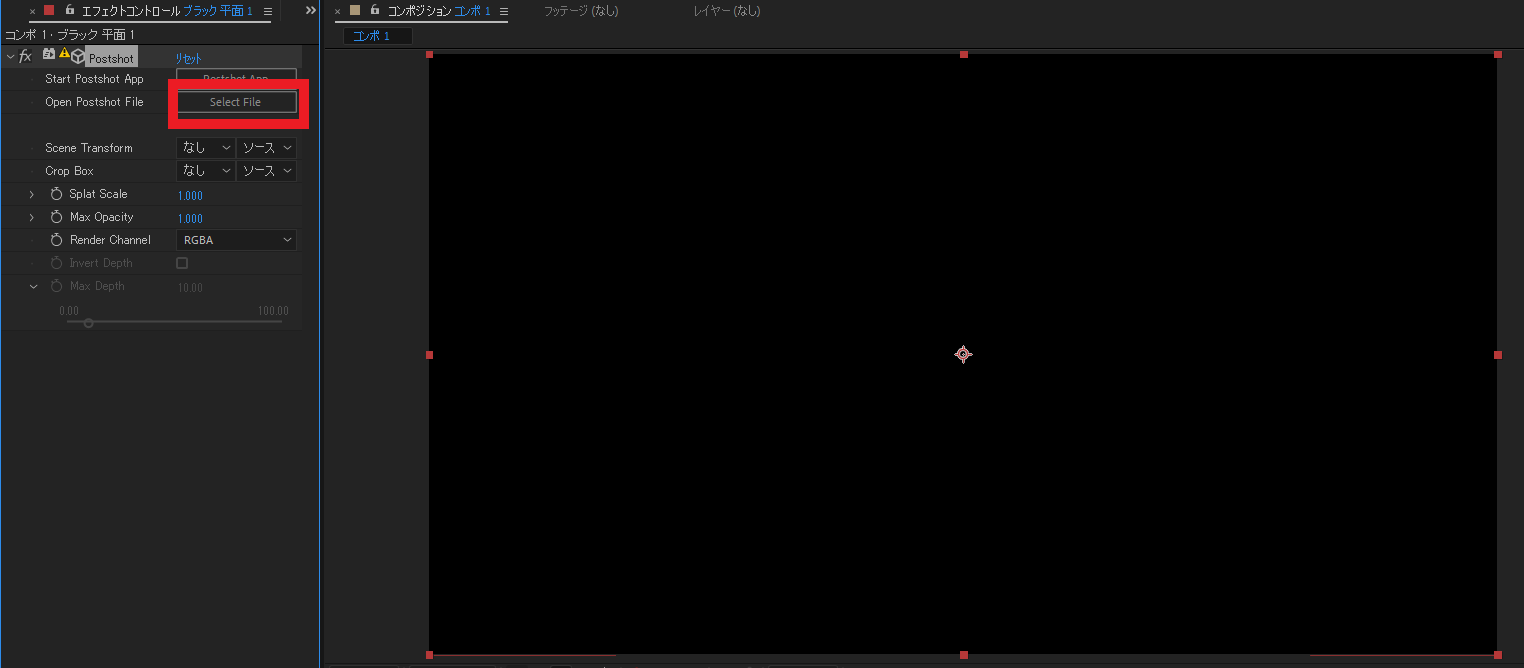
Task: Click the save animation preset icon
Action: click(x=49, y=56)
